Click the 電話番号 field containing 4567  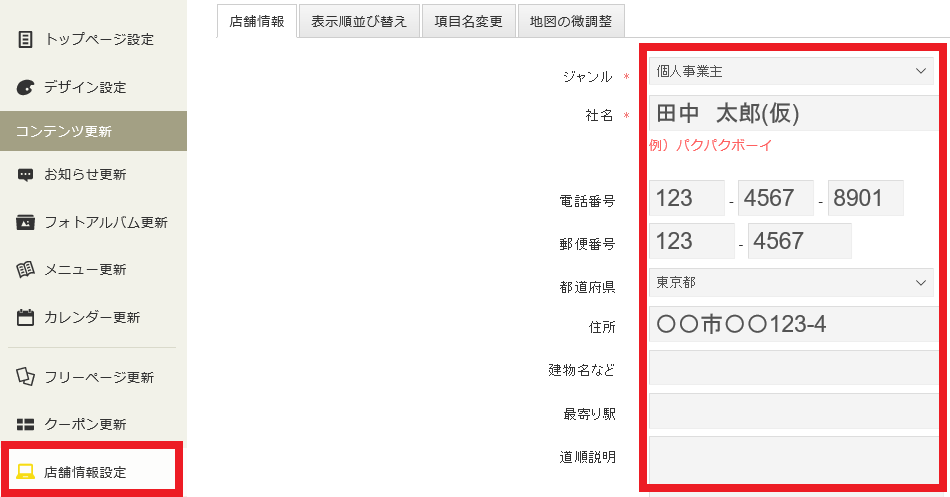776,198
